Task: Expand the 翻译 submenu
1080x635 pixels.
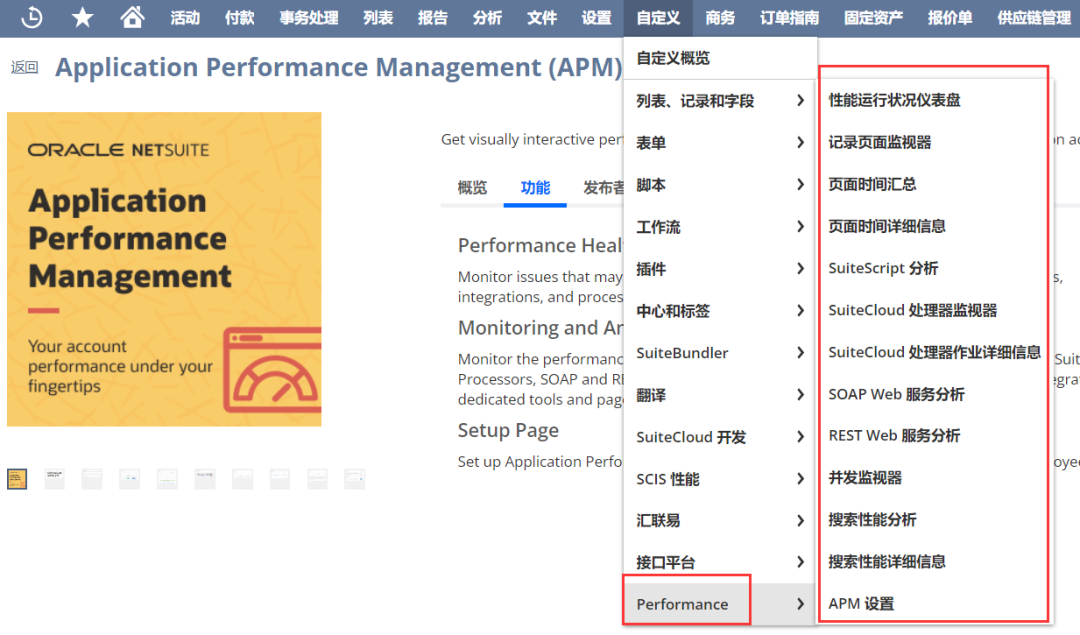Action: 720,395
